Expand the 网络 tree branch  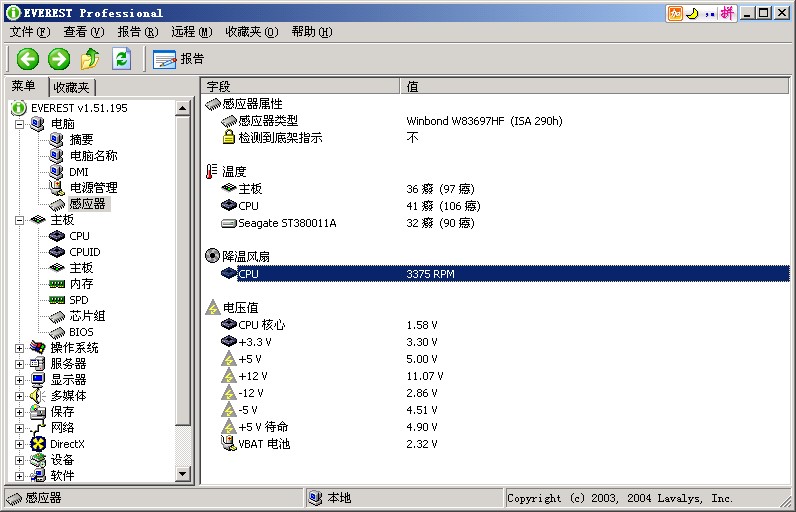click(x=19, y=428)
